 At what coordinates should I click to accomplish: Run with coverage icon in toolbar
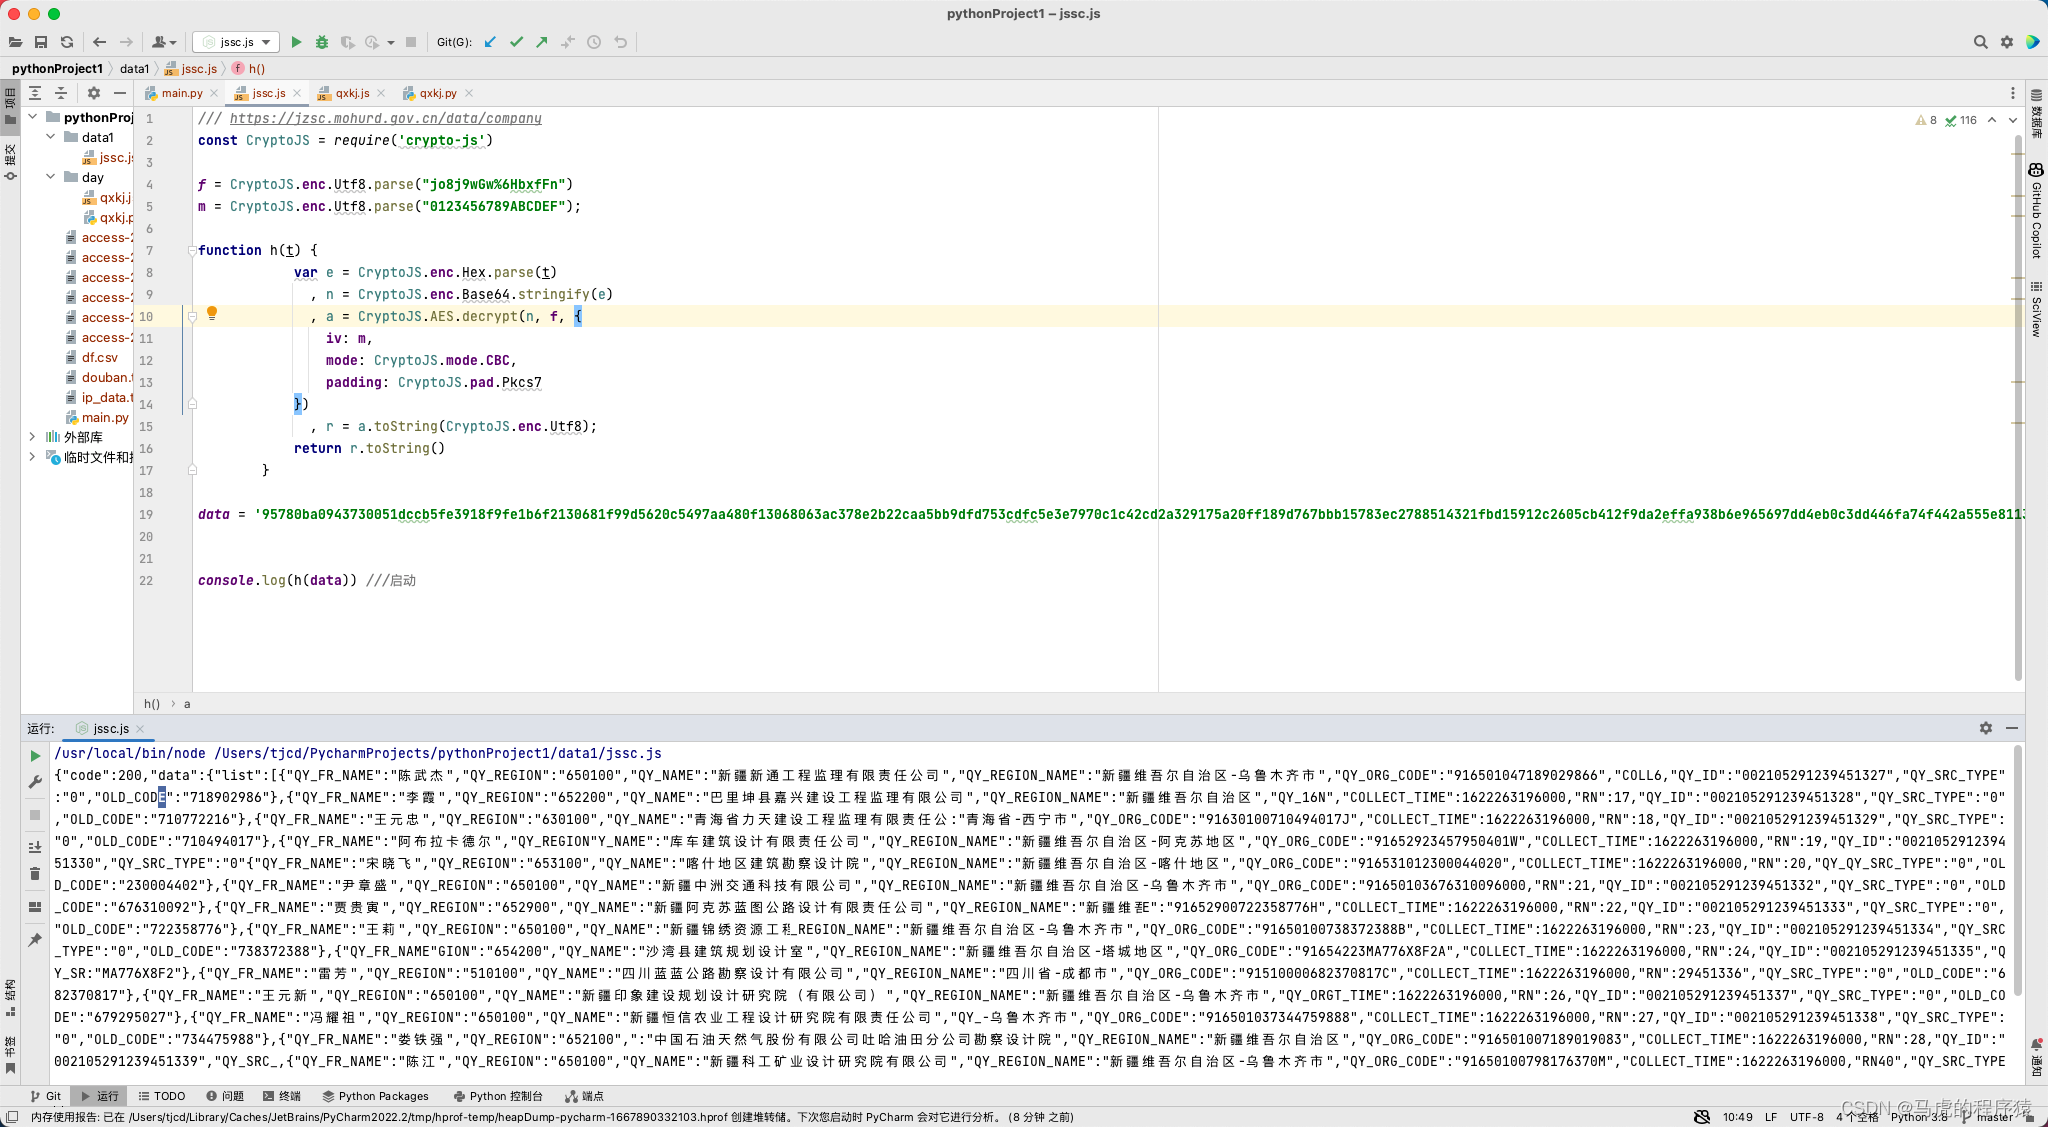(347, 42)
